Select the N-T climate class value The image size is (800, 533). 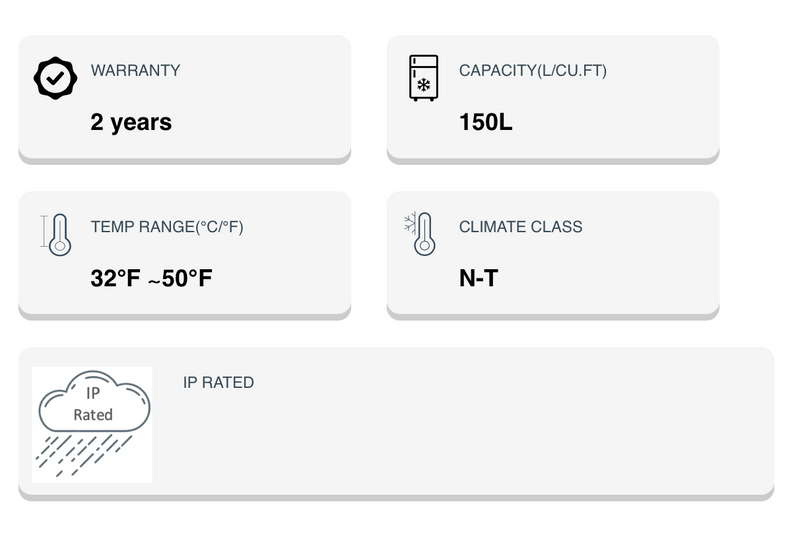478,278
